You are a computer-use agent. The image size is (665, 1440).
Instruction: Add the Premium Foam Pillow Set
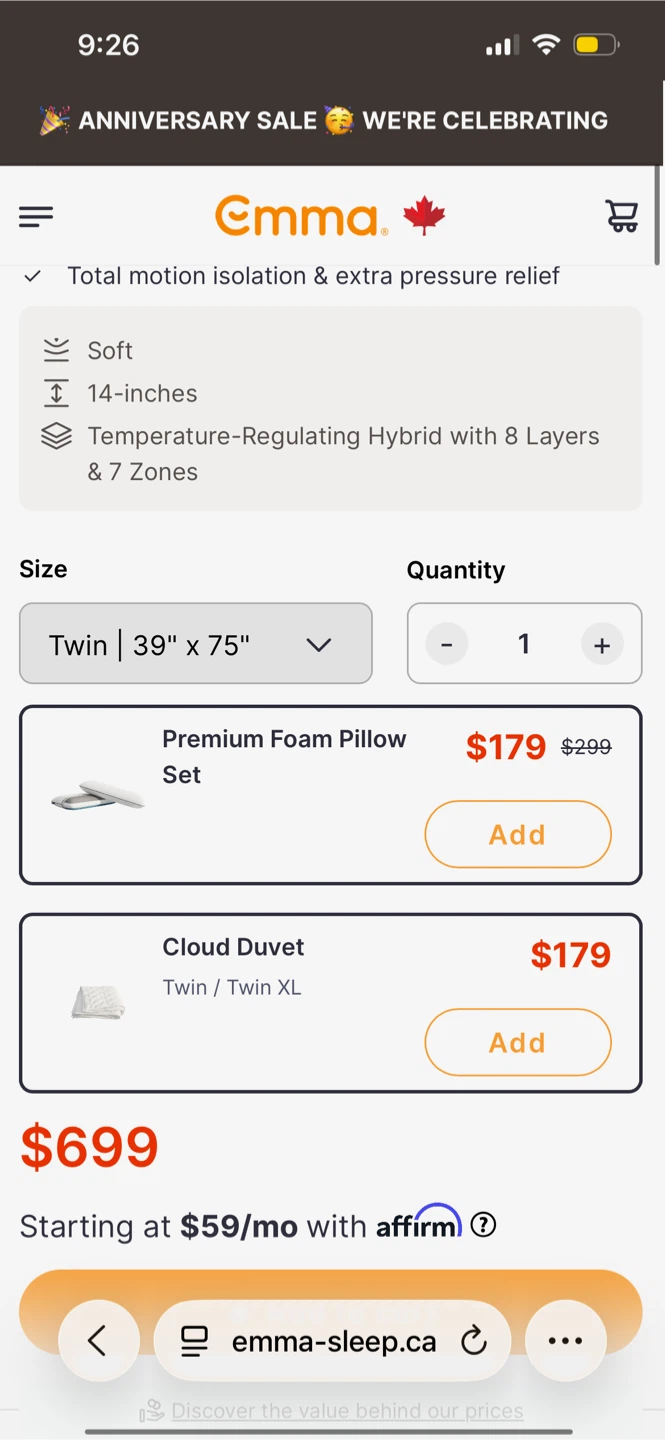coord(518,834)
